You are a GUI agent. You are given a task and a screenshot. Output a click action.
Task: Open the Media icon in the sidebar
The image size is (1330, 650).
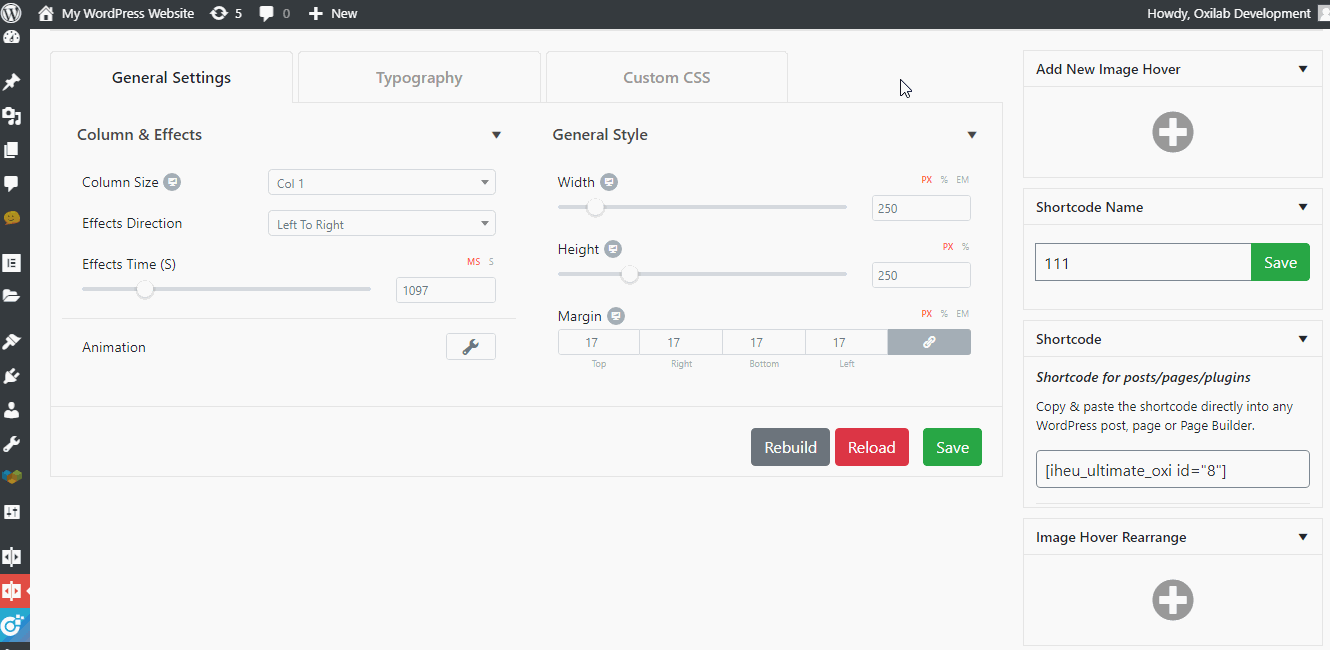coord(12,116)
